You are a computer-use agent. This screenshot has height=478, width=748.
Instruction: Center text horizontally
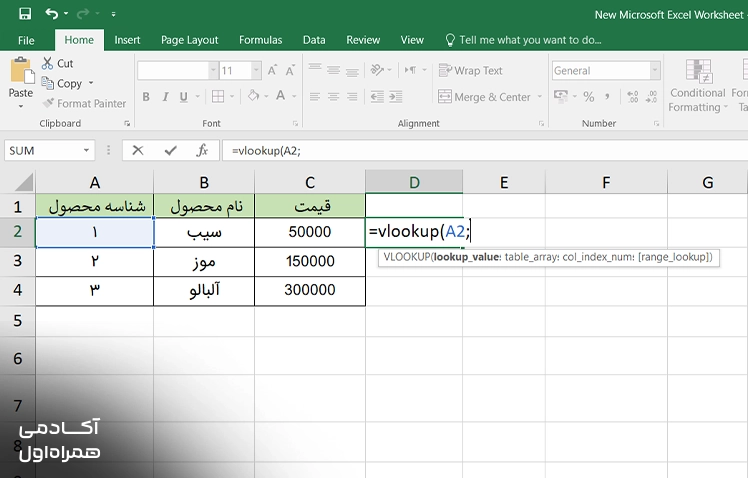(x=333, y=97)
